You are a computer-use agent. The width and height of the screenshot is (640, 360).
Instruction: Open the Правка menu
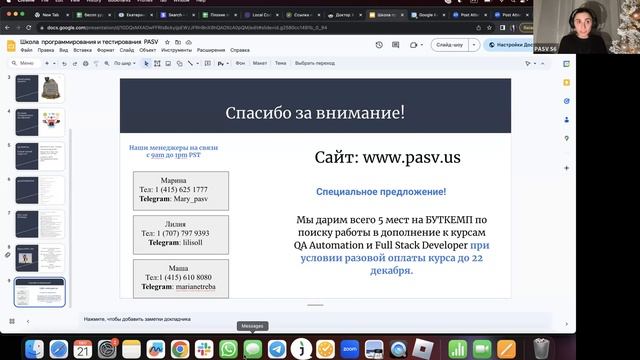click(46, 50)
